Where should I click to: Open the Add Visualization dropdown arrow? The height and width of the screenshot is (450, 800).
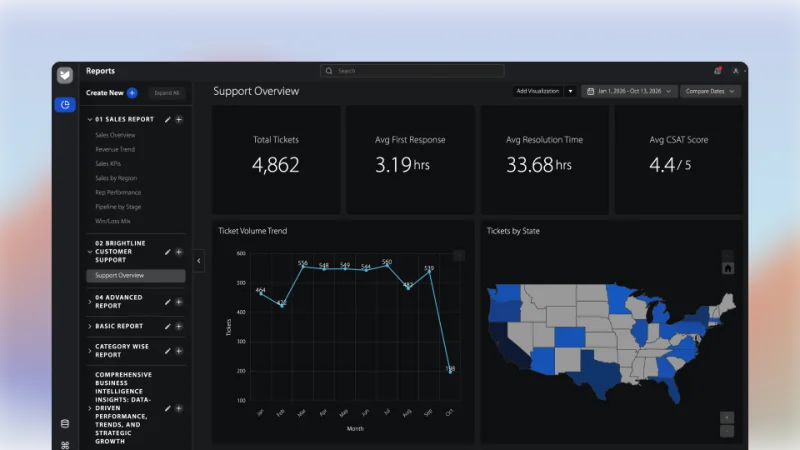coord(570,91)
